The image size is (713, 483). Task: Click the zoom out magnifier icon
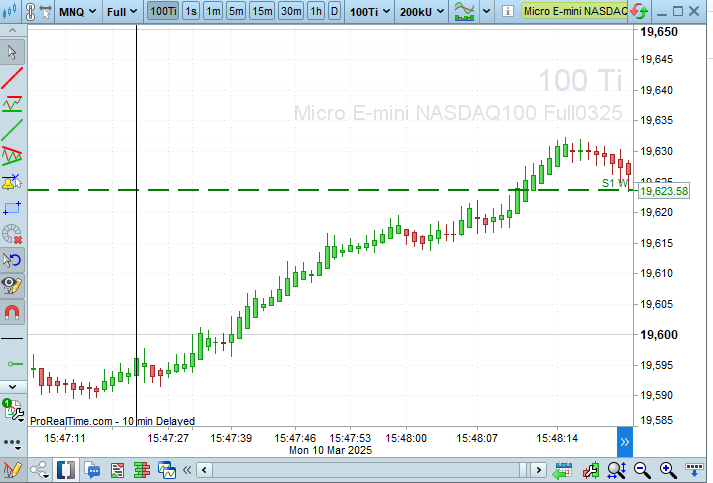click(642, 470)
